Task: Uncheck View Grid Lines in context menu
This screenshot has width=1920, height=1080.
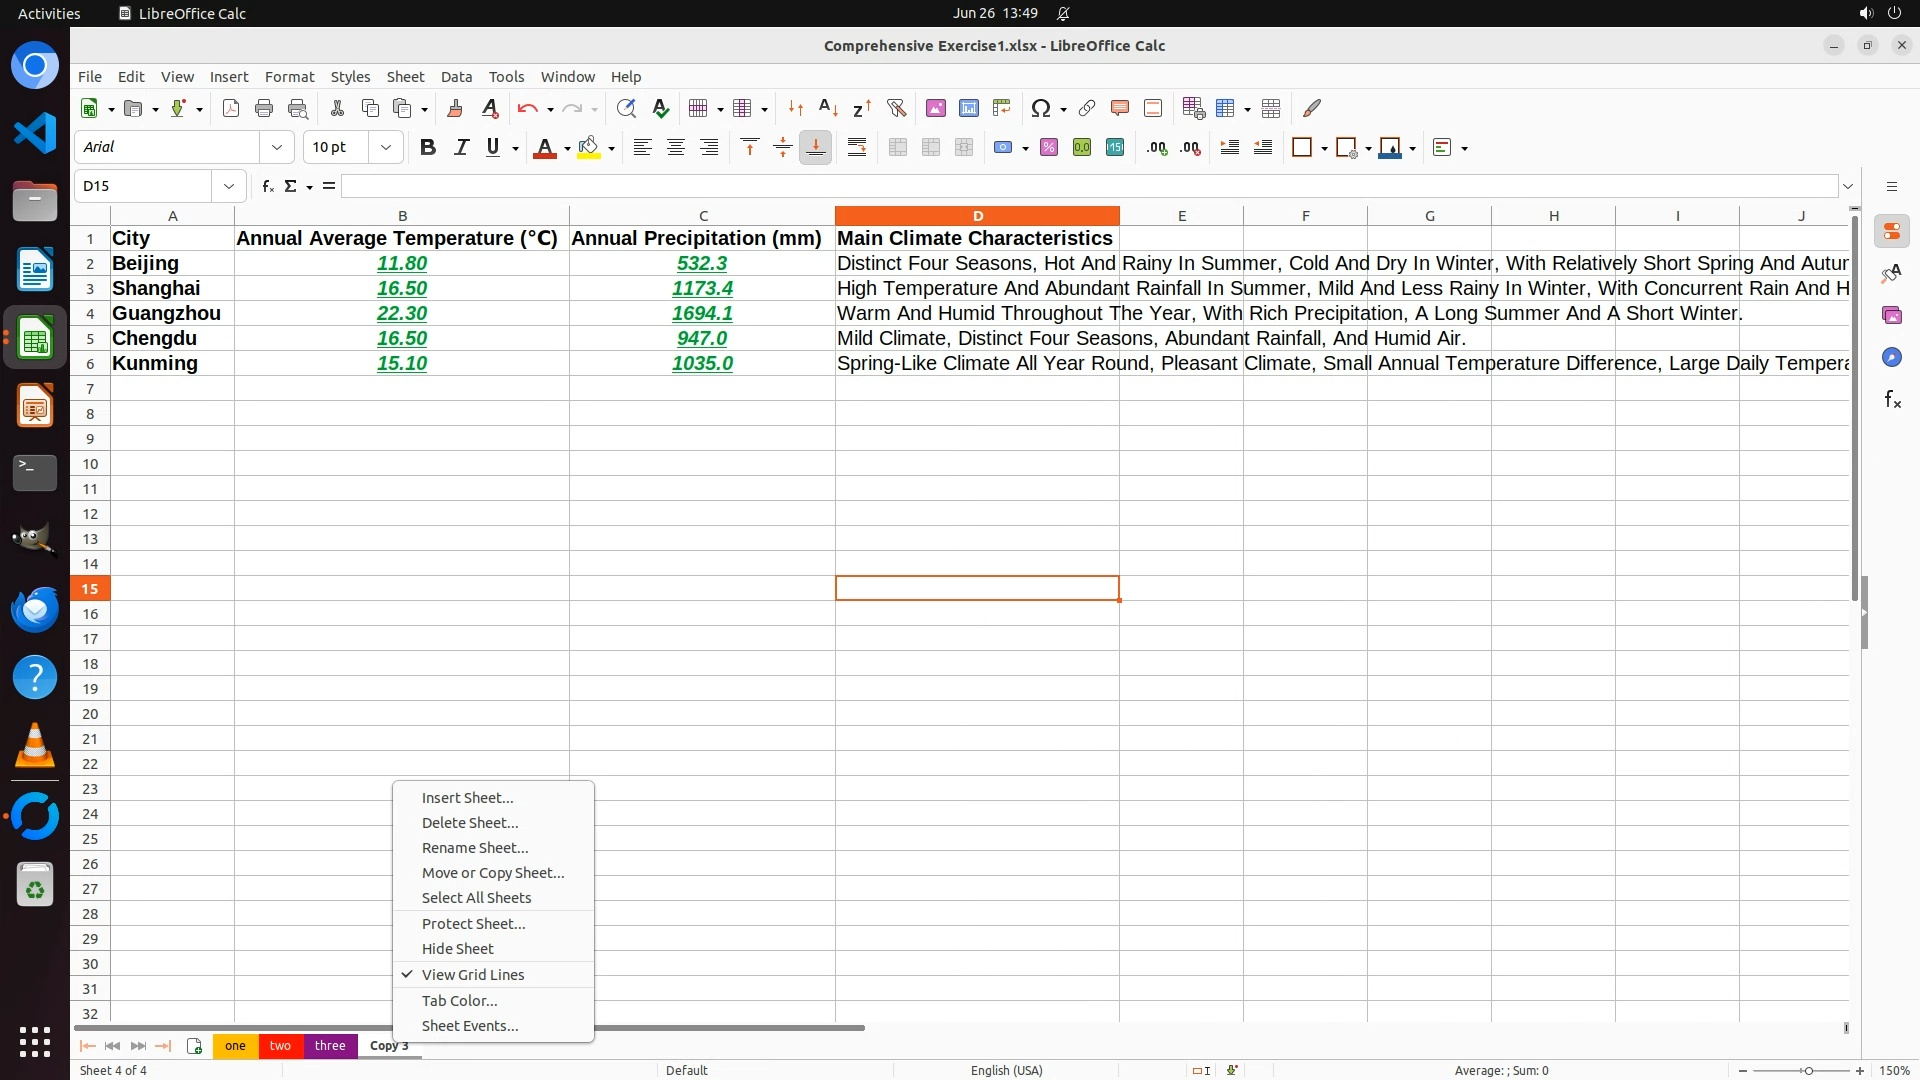Action: click(473, 975)
